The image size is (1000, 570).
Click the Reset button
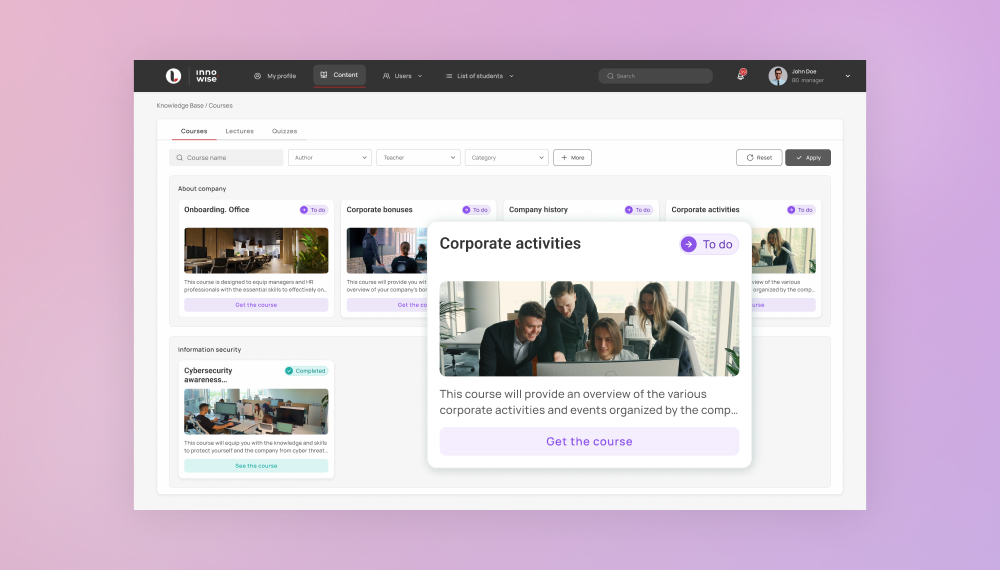point(759,157)
